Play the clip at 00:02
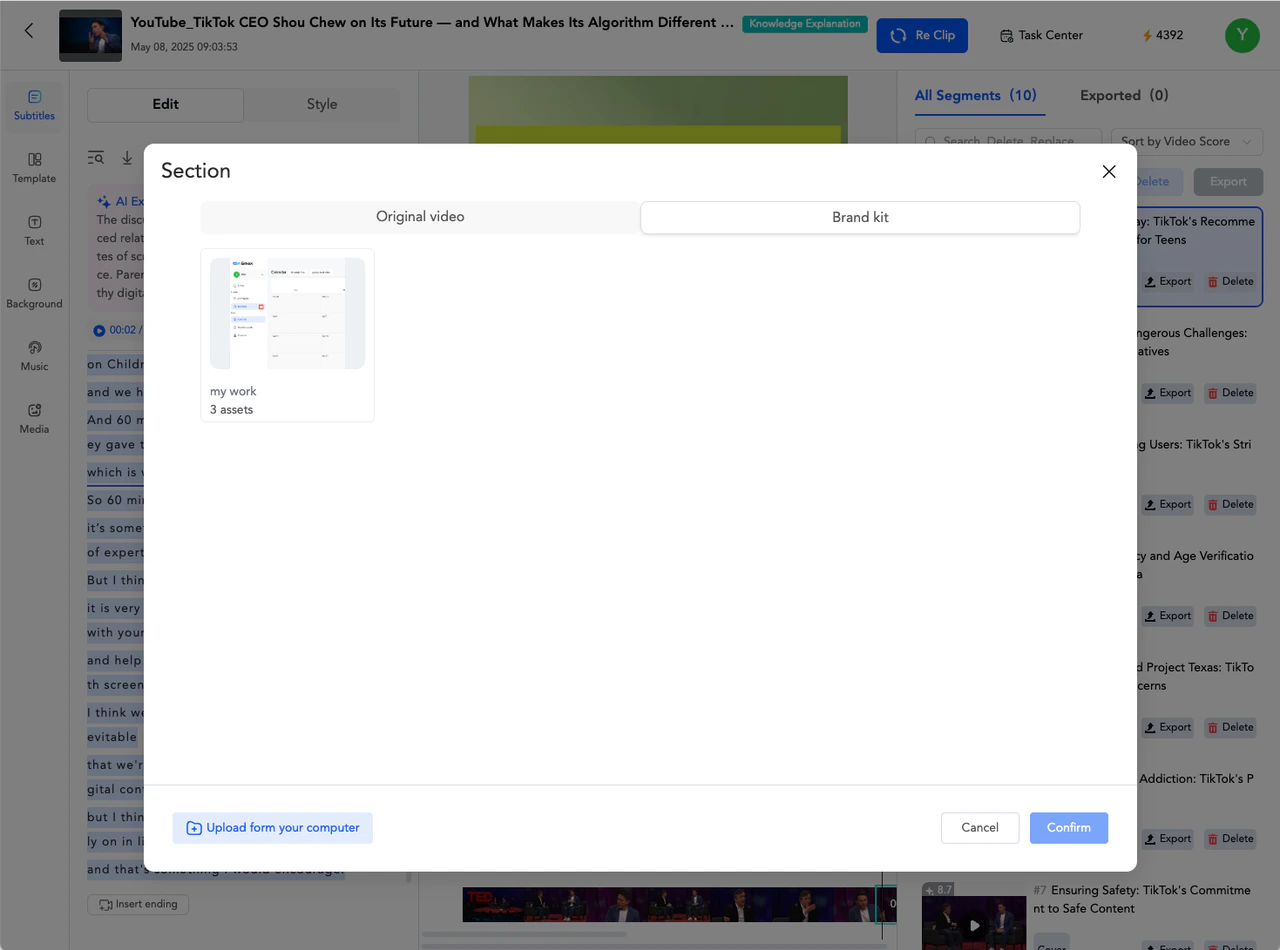Viewport: 1280px width, 950px height. coord(99,330)
